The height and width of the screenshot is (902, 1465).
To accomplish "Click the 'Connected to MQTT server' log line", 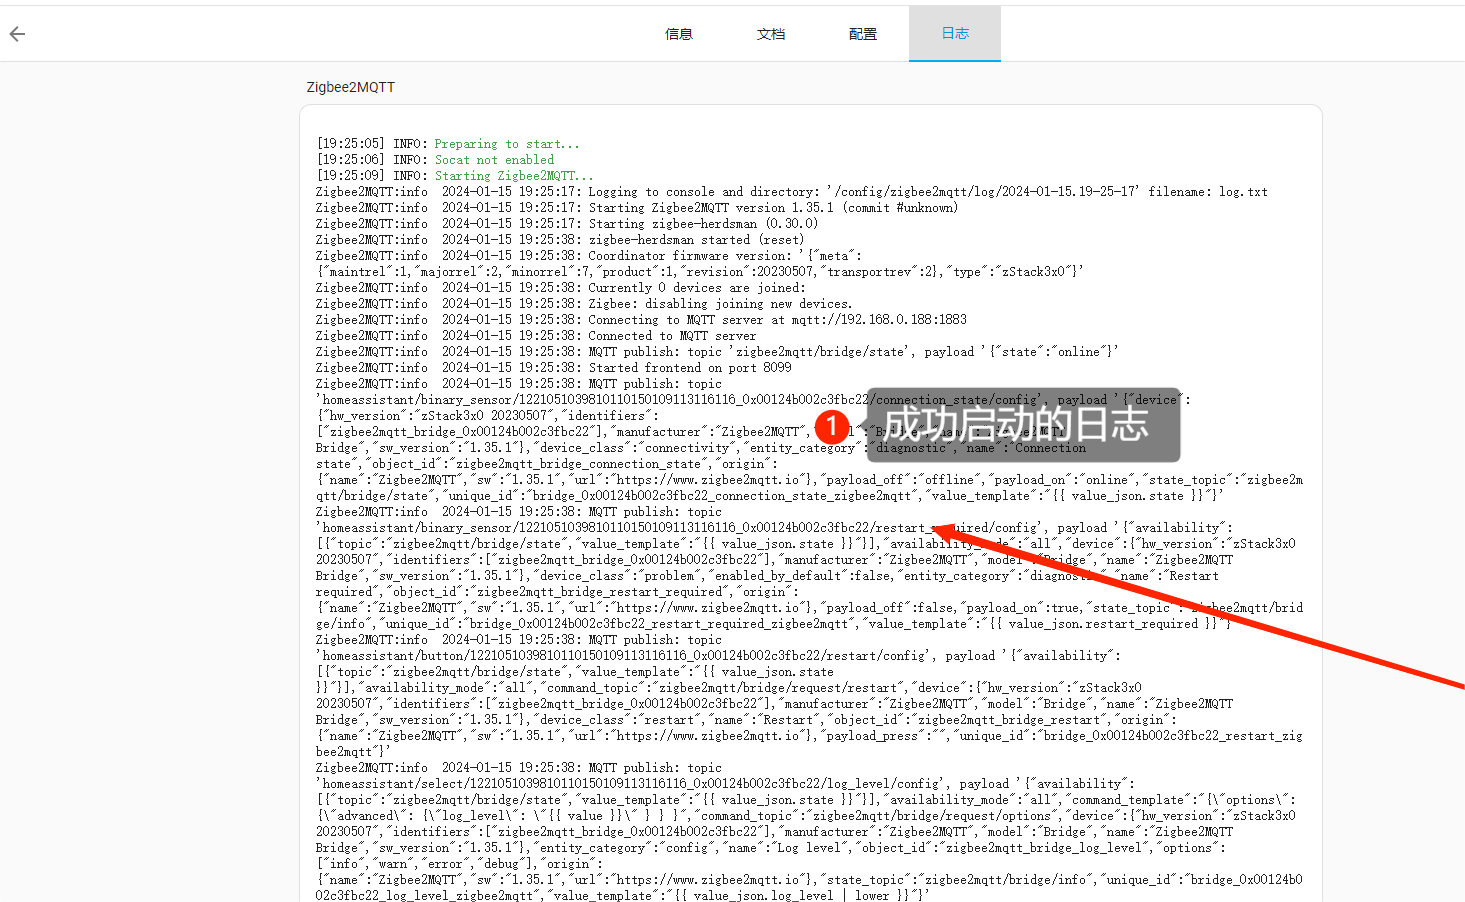I will (672, 336).
